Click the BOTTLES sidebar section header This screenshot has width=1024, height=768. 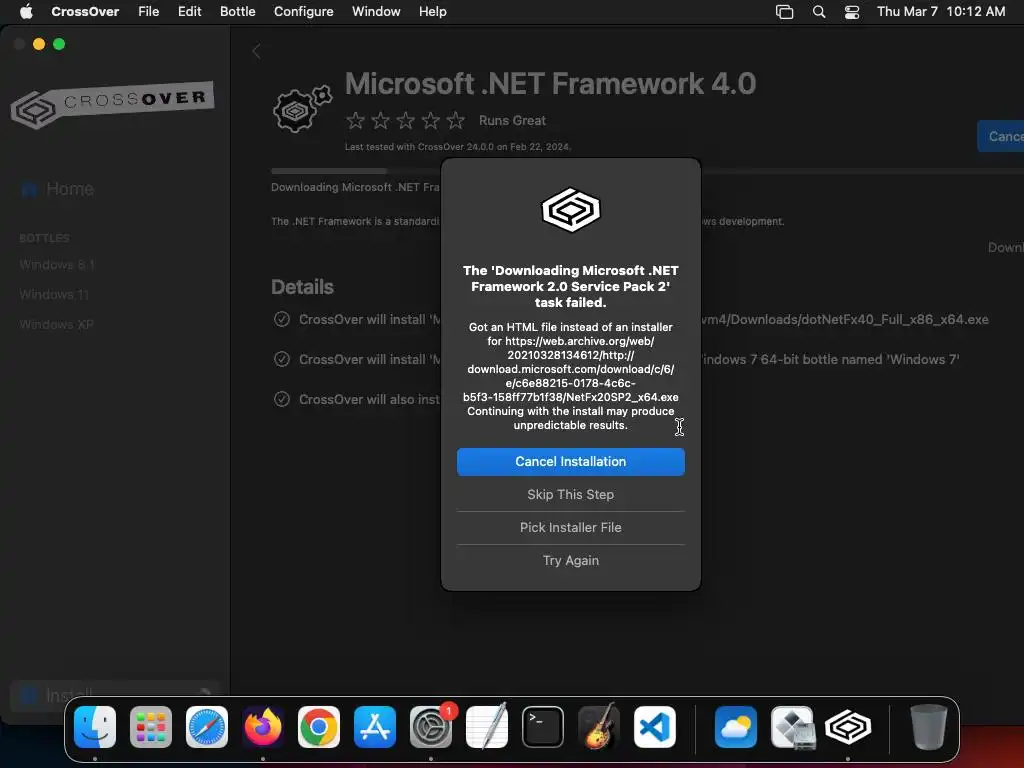[44, 238]
